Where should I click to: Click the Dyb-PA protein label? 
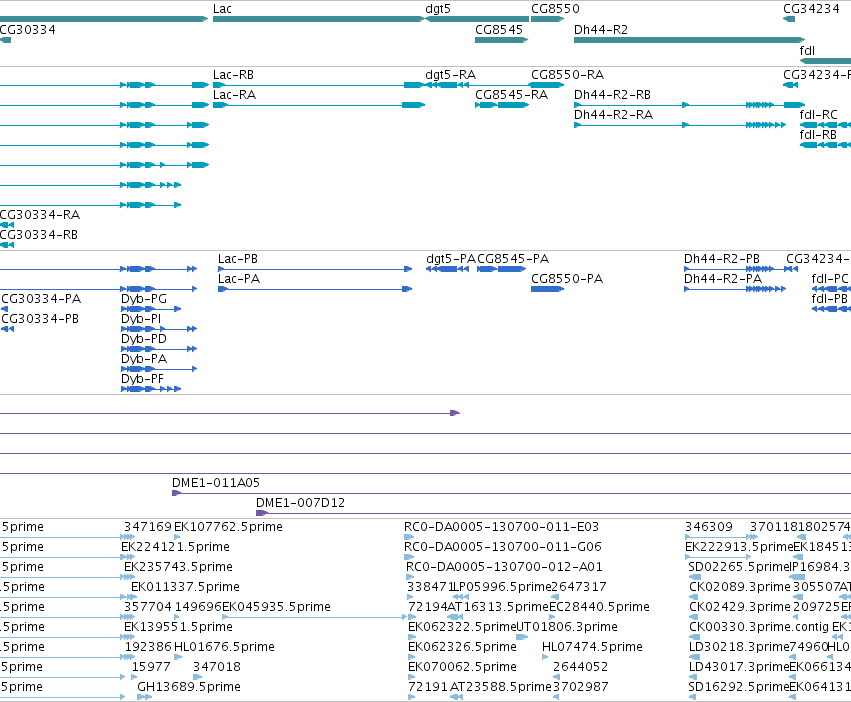coord(144,359)
